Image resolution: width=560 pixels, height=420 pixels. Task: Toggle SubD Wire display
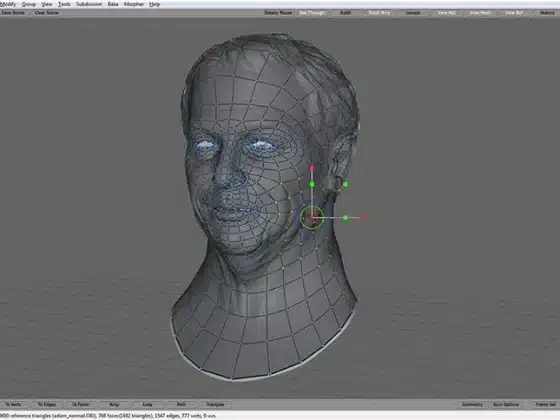(x=379, y=12)
